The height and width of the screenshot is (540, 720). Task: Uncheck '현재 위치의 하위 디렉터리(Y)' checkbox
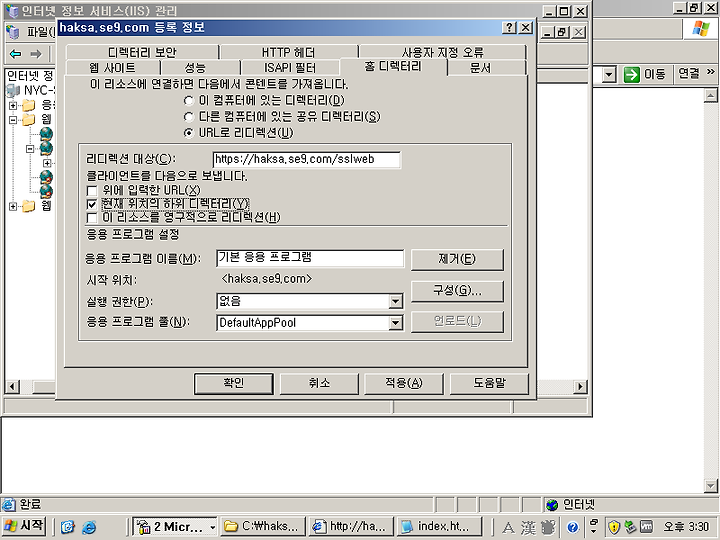tap(92, 204)
